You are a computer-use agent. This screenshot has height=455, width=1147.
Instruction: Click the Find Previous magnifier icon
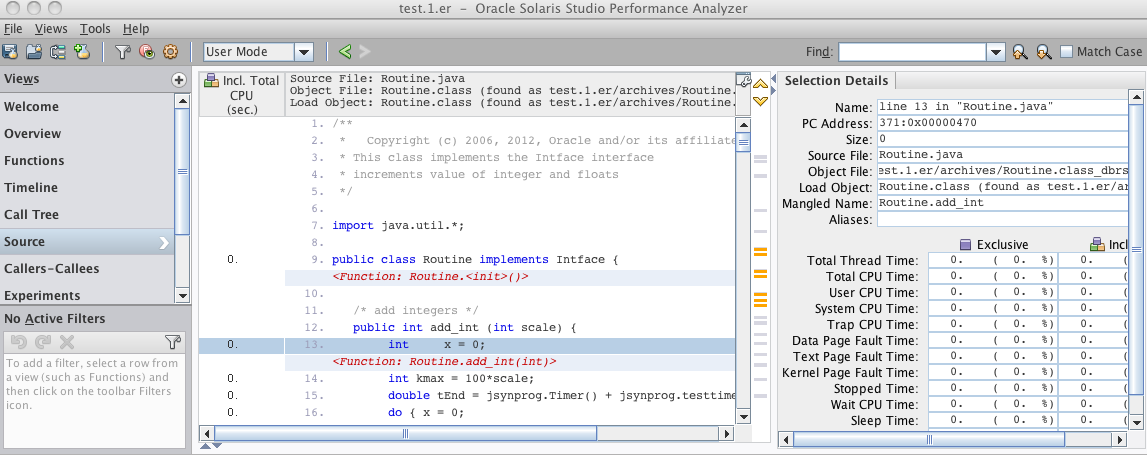[1020, 52]
